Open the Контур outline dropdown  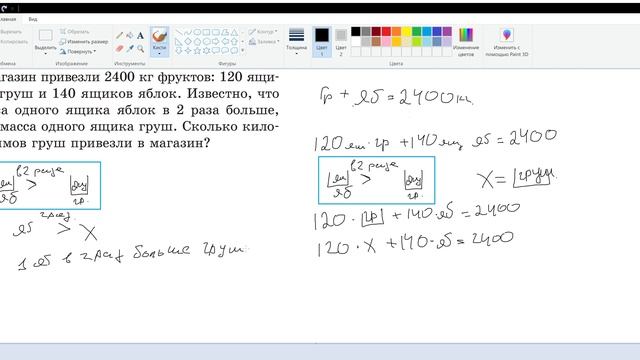tap(262, 31)
